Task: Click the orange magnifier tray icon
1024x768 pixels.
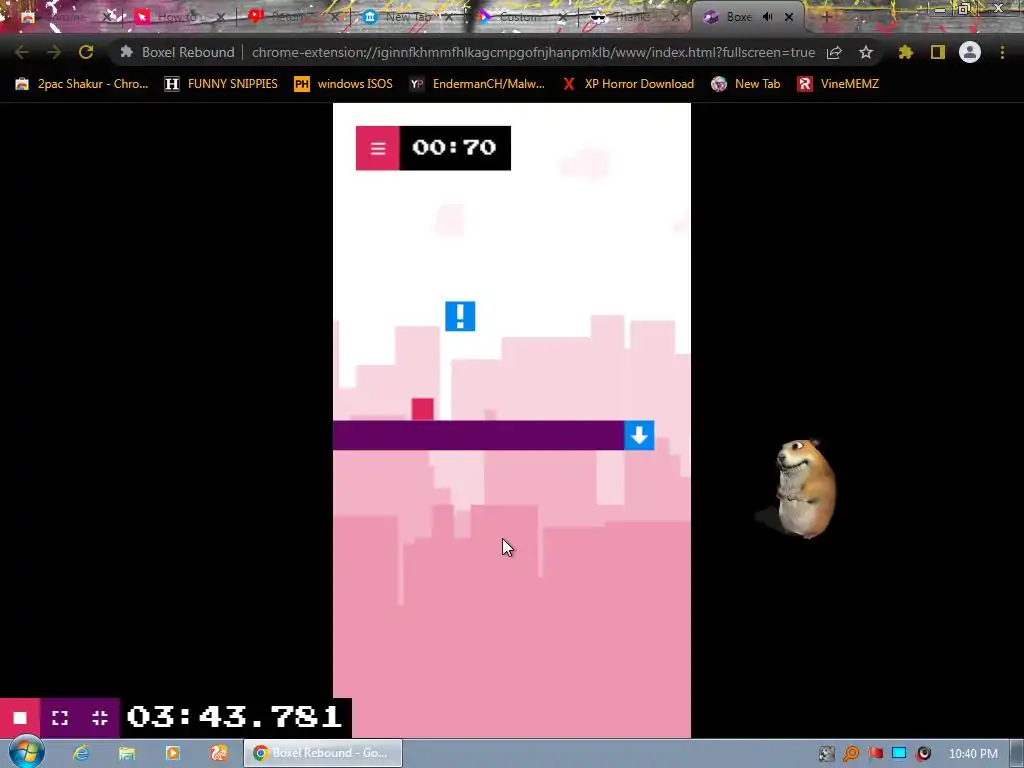Action: [x=850, y=754]
